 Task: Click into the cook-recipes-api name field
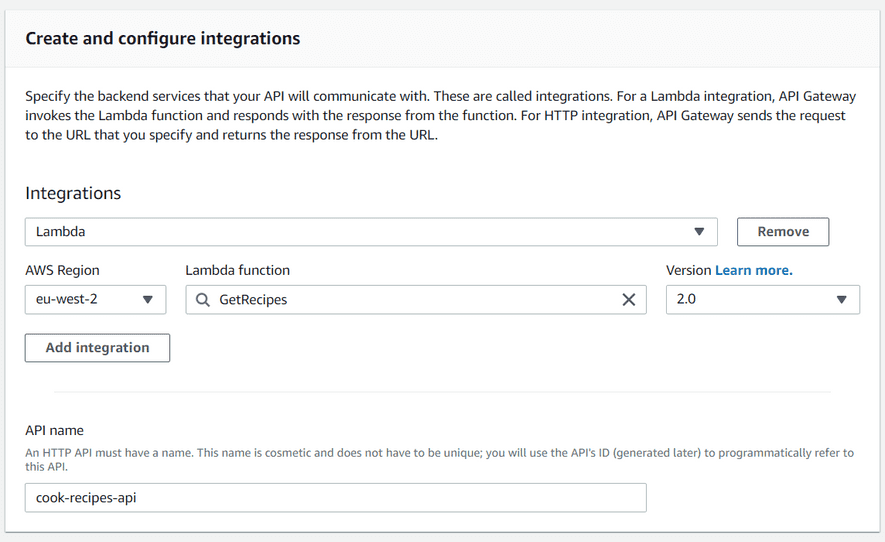[x=335, y=497]
